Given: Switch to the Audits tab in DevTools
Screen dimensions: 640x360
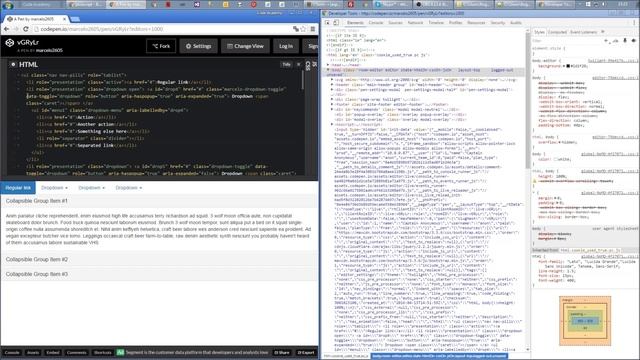Looking at the screenshot, I should 516,23.
